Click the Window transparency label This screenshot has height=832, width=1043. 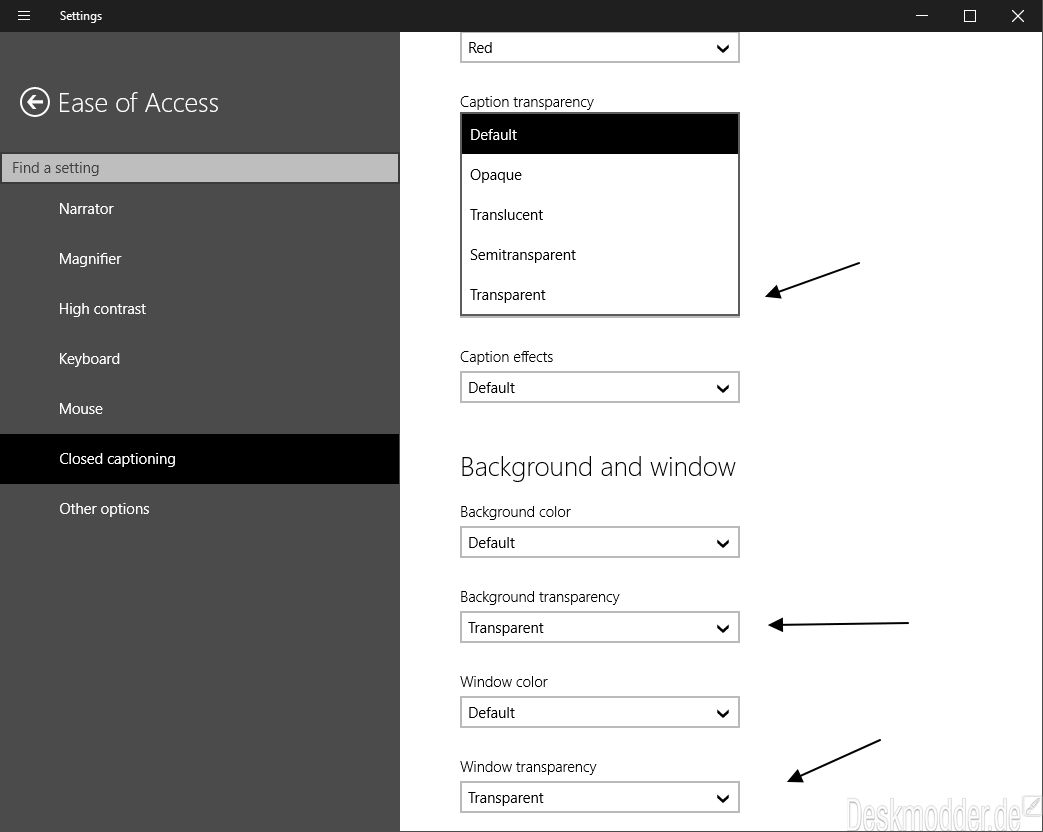click(528, 767)
